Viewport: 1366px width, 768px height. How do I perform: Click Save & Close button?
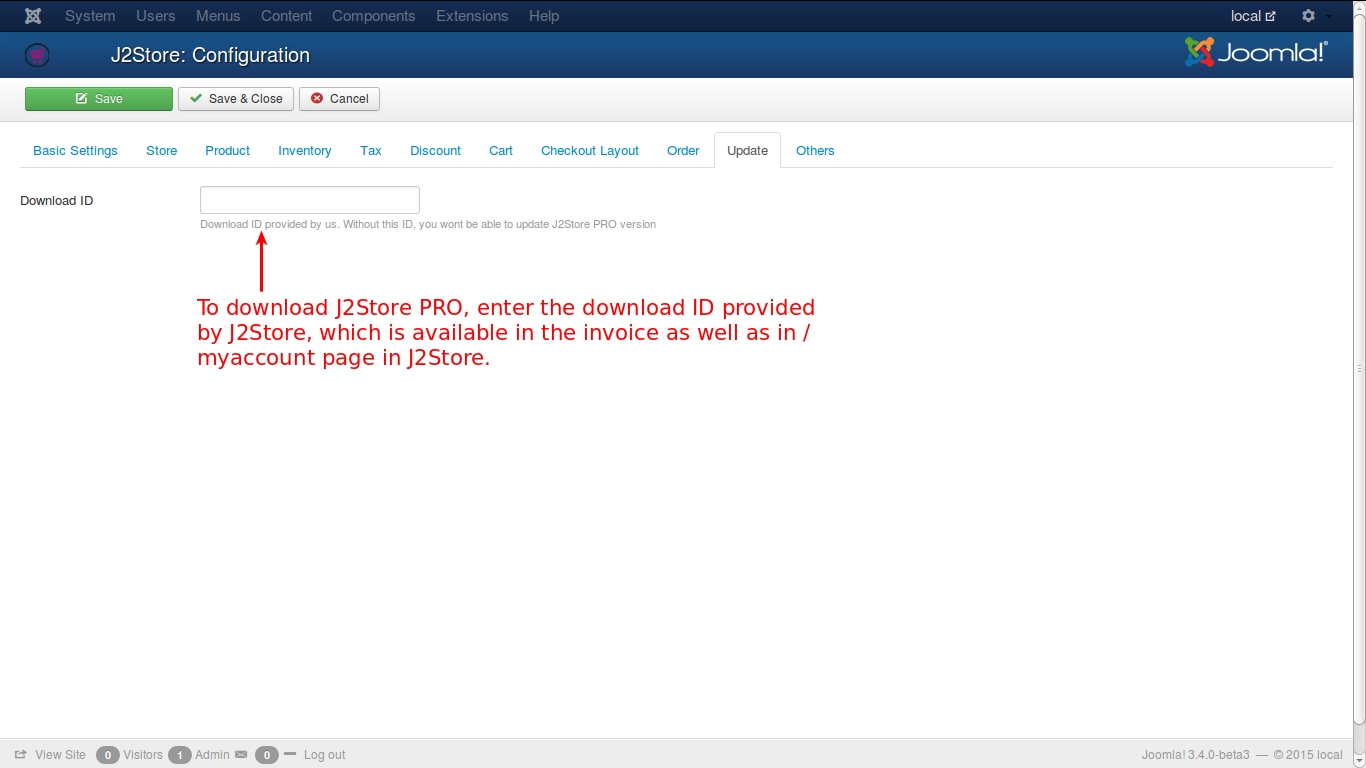coord(236,99)
